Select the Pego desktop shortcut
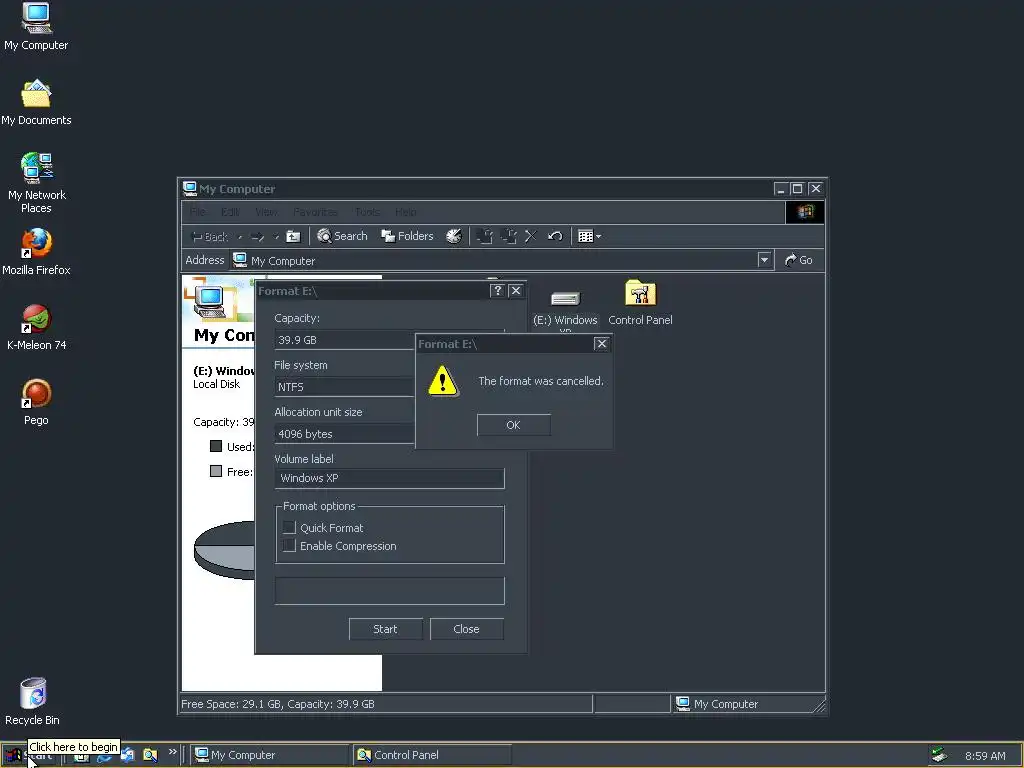 36,402
